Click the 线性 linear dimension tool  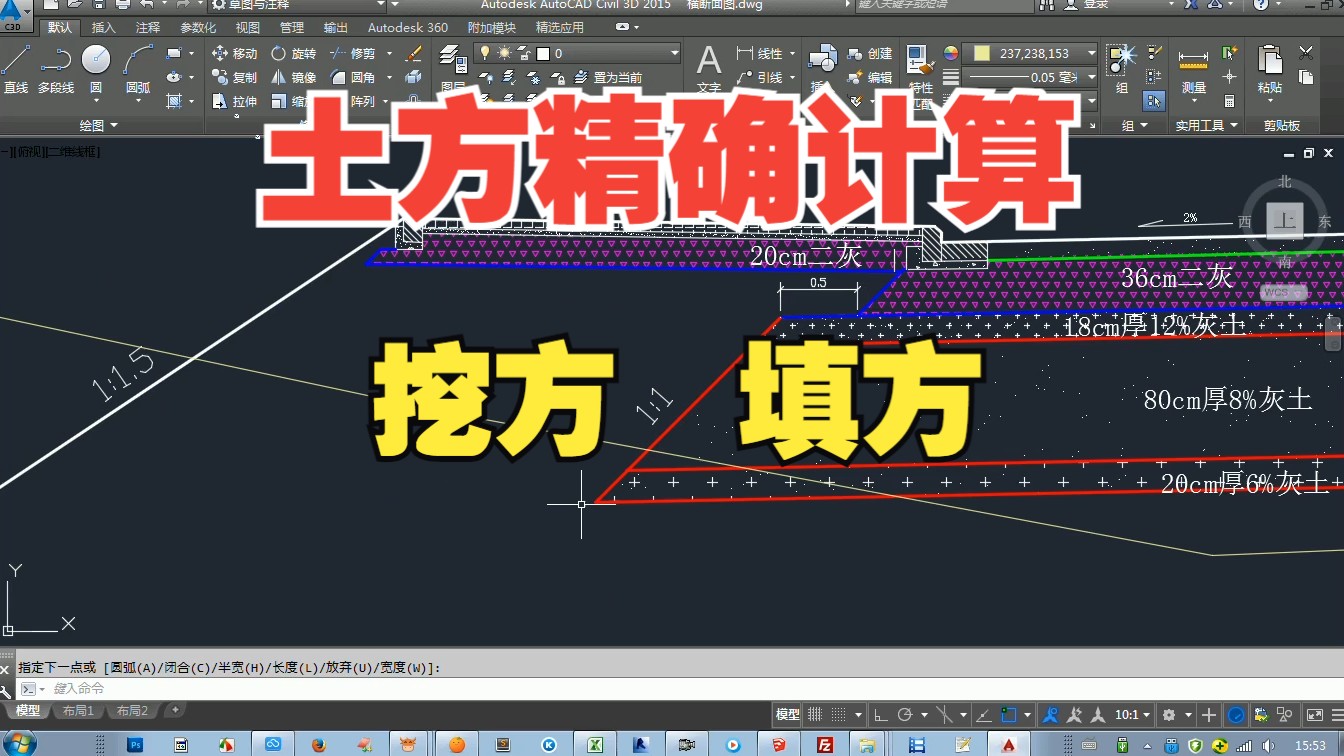(760, 53)
